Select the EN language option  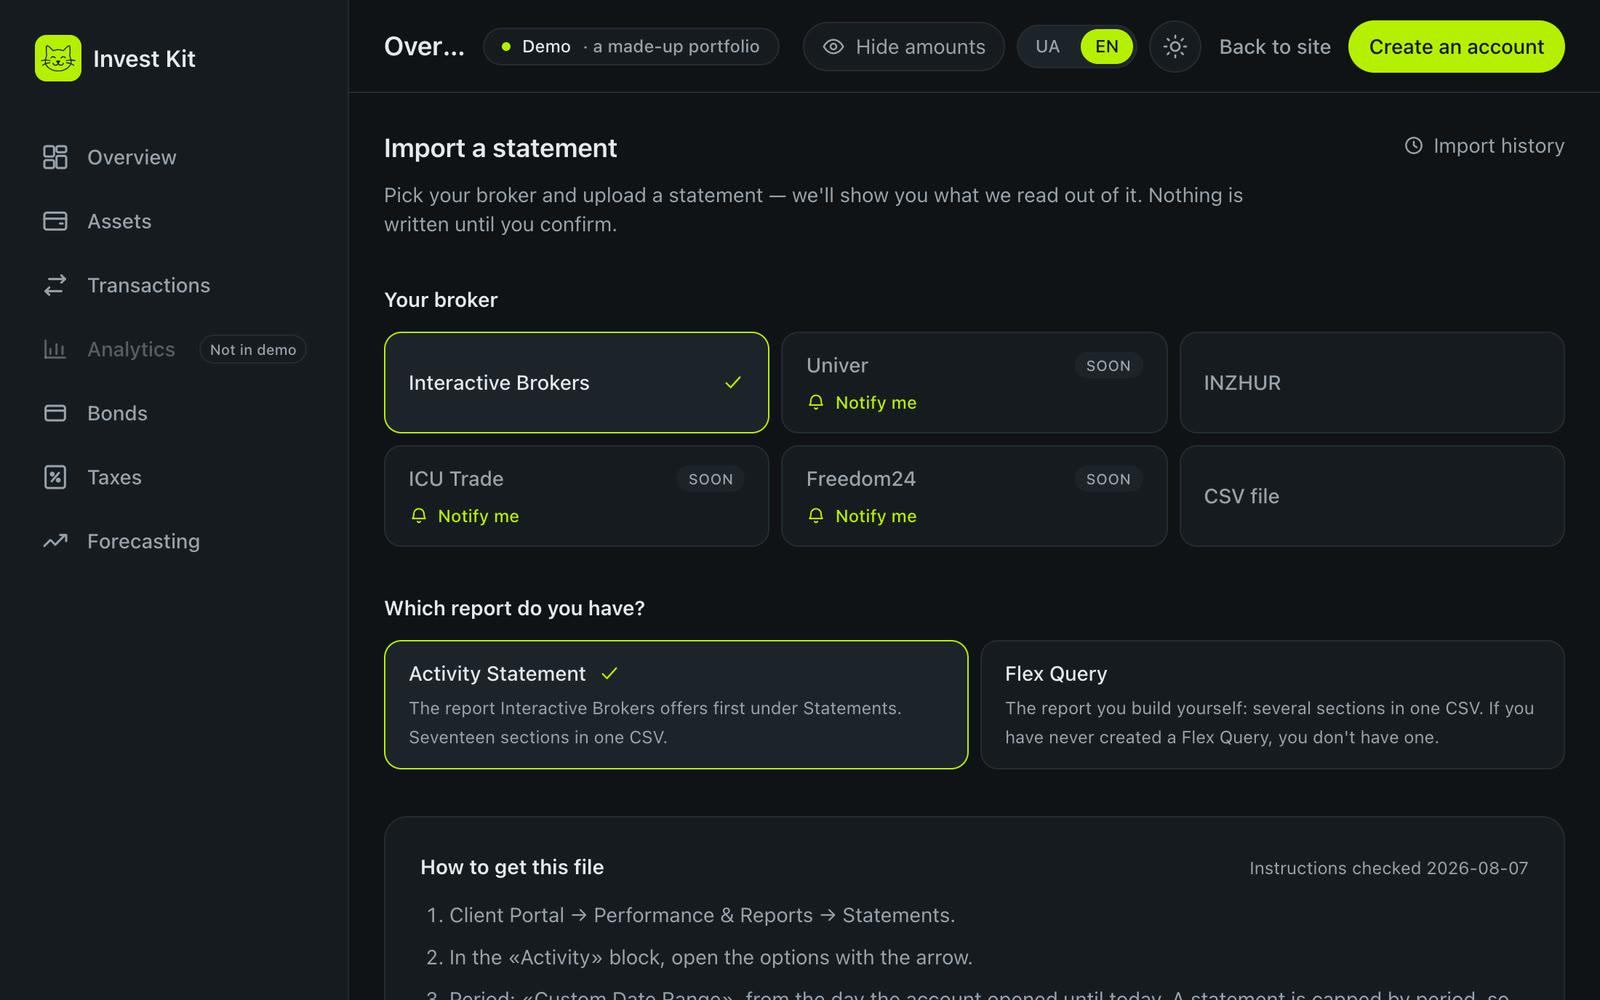pyautogui.click(x=1106, y=47)
